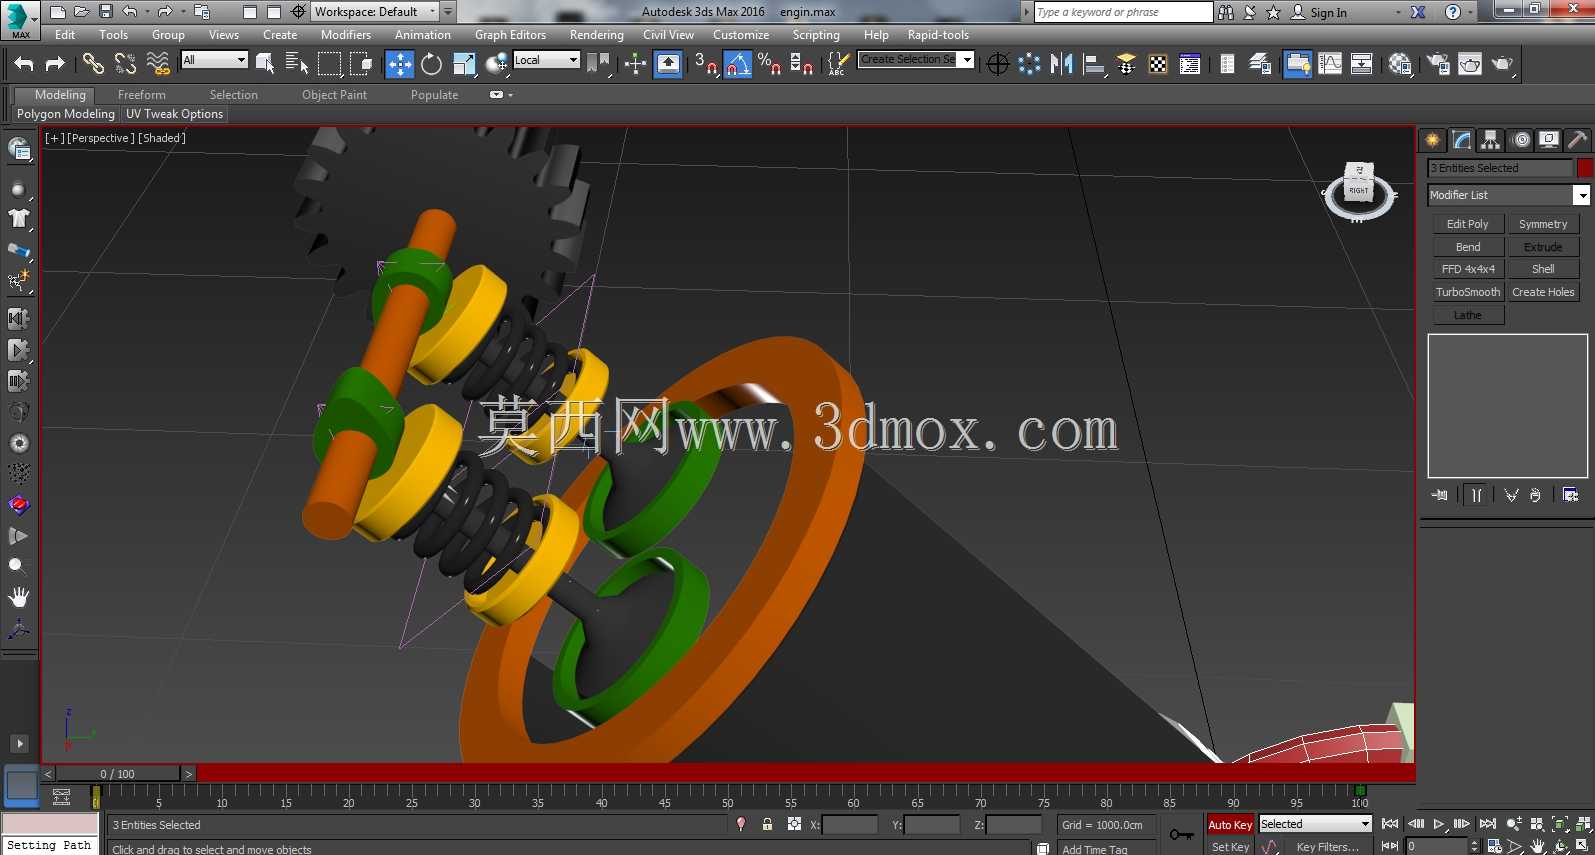
Task: Toggle Window/Crossing selection mode
Action: (x=361, y=64)
